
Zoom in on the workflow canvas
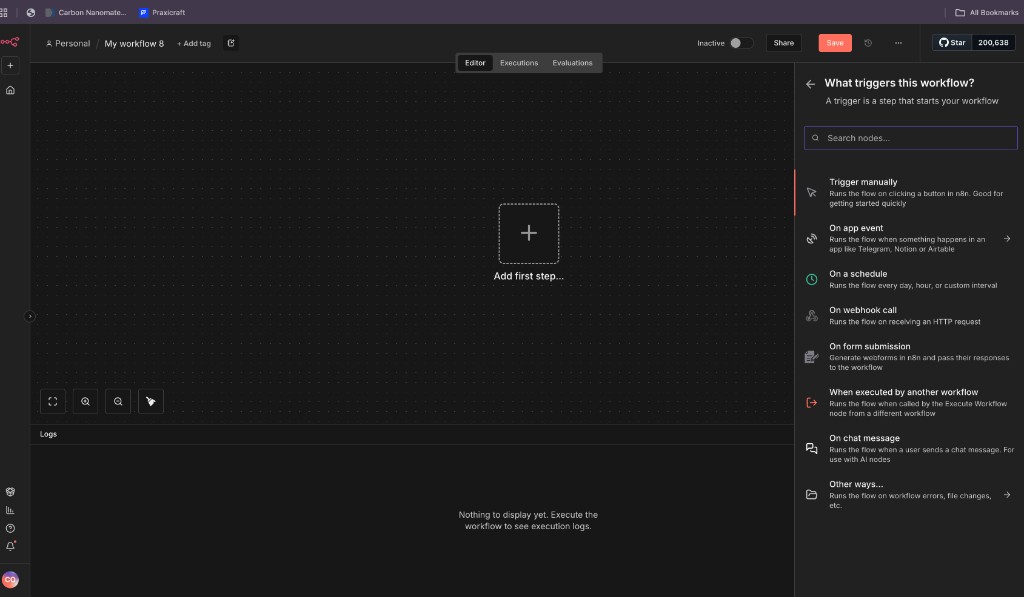86,402
